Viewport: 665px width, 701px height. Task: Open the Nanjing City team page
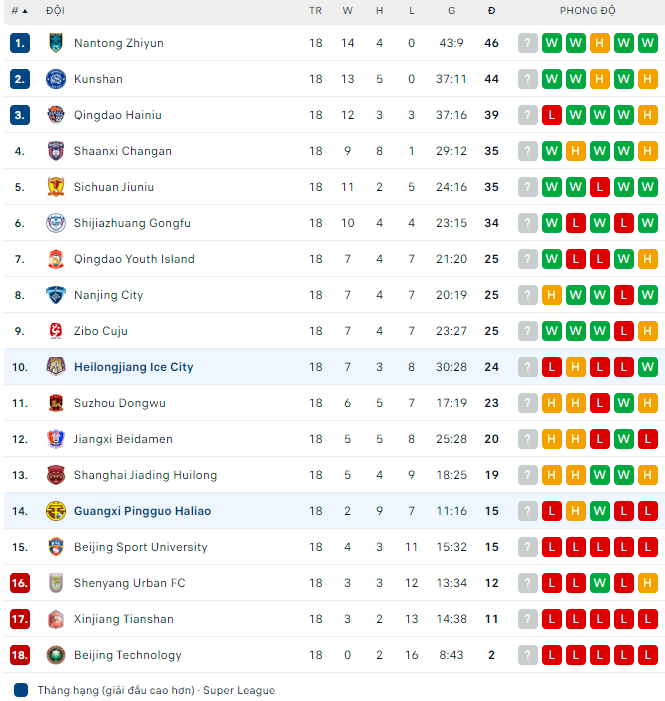pyautogui.click(x=108, y=295)
